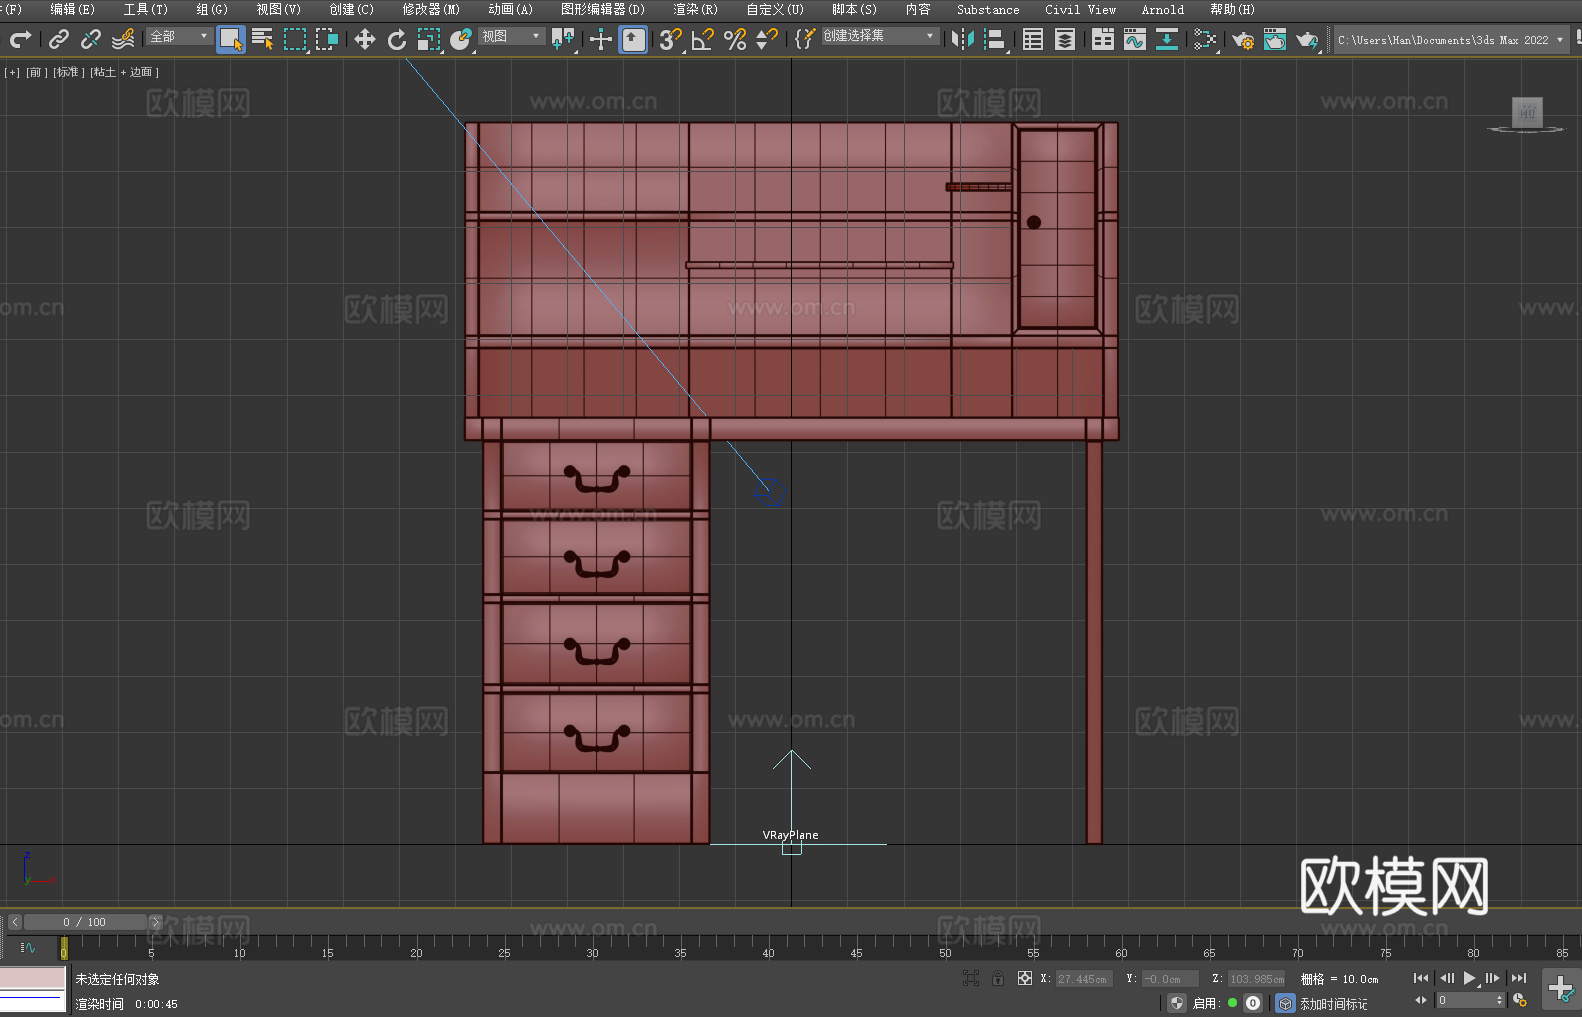Toggle the 3D Snaps button
This screenshot has height=1017, width=1582.
pyautogui.click(x=671, y=39)
